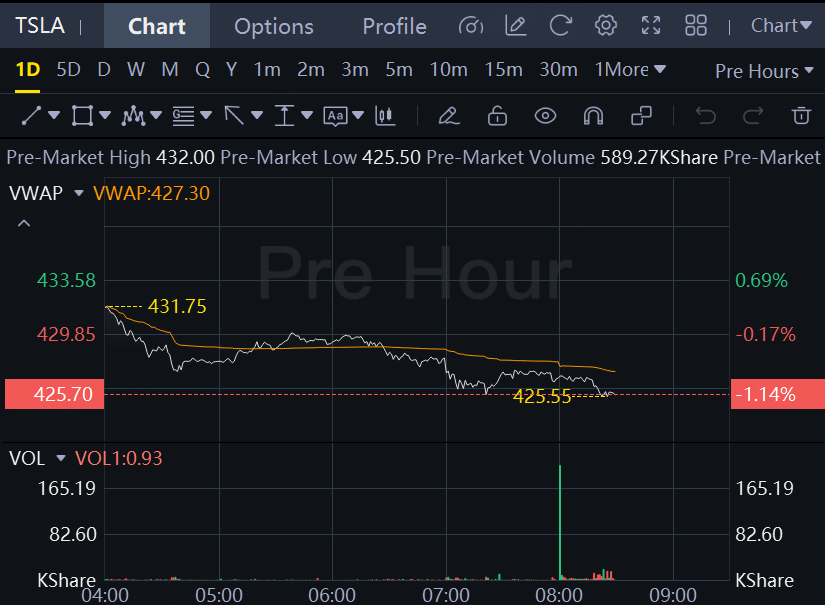
Task: Switch to the Profile tab
Action: (x=395, y=26)
